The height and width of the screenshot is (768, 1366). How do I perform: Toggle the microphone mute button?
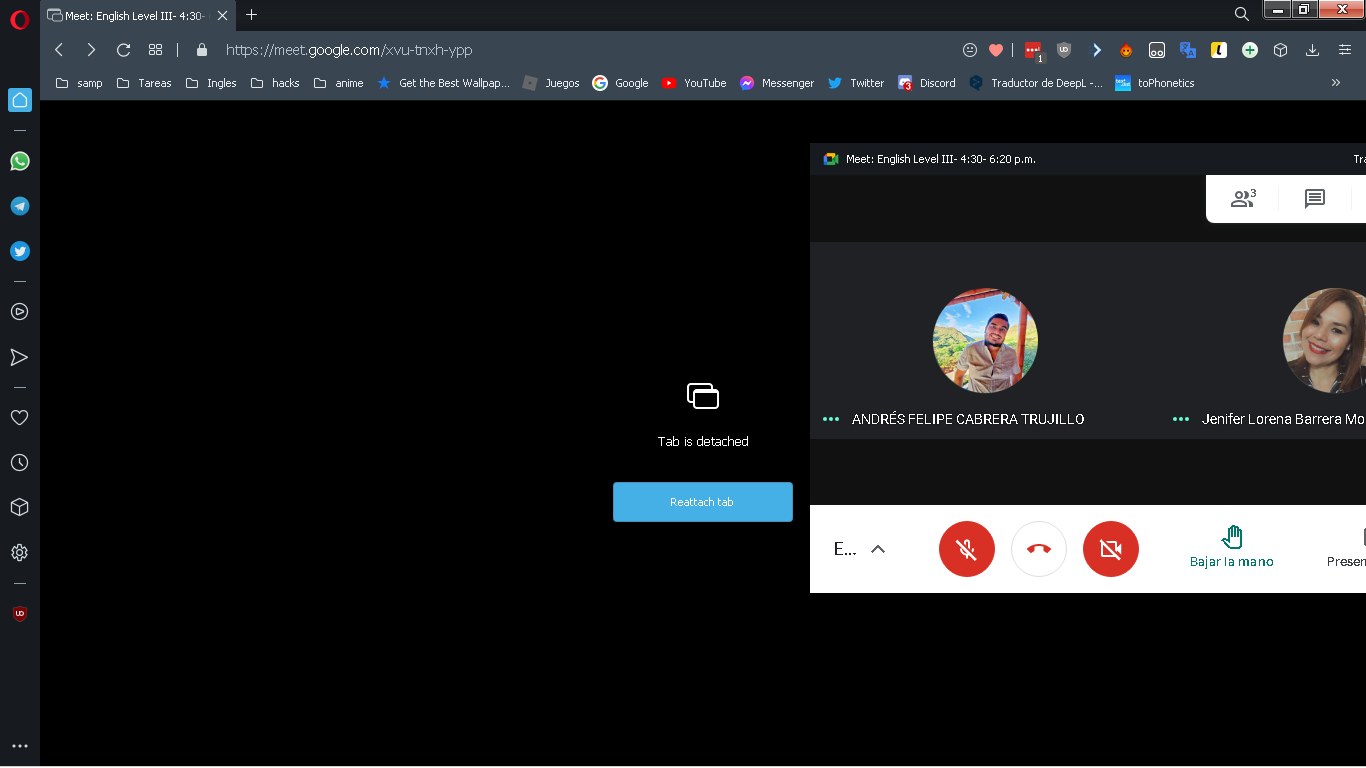[x=967, y=549]
